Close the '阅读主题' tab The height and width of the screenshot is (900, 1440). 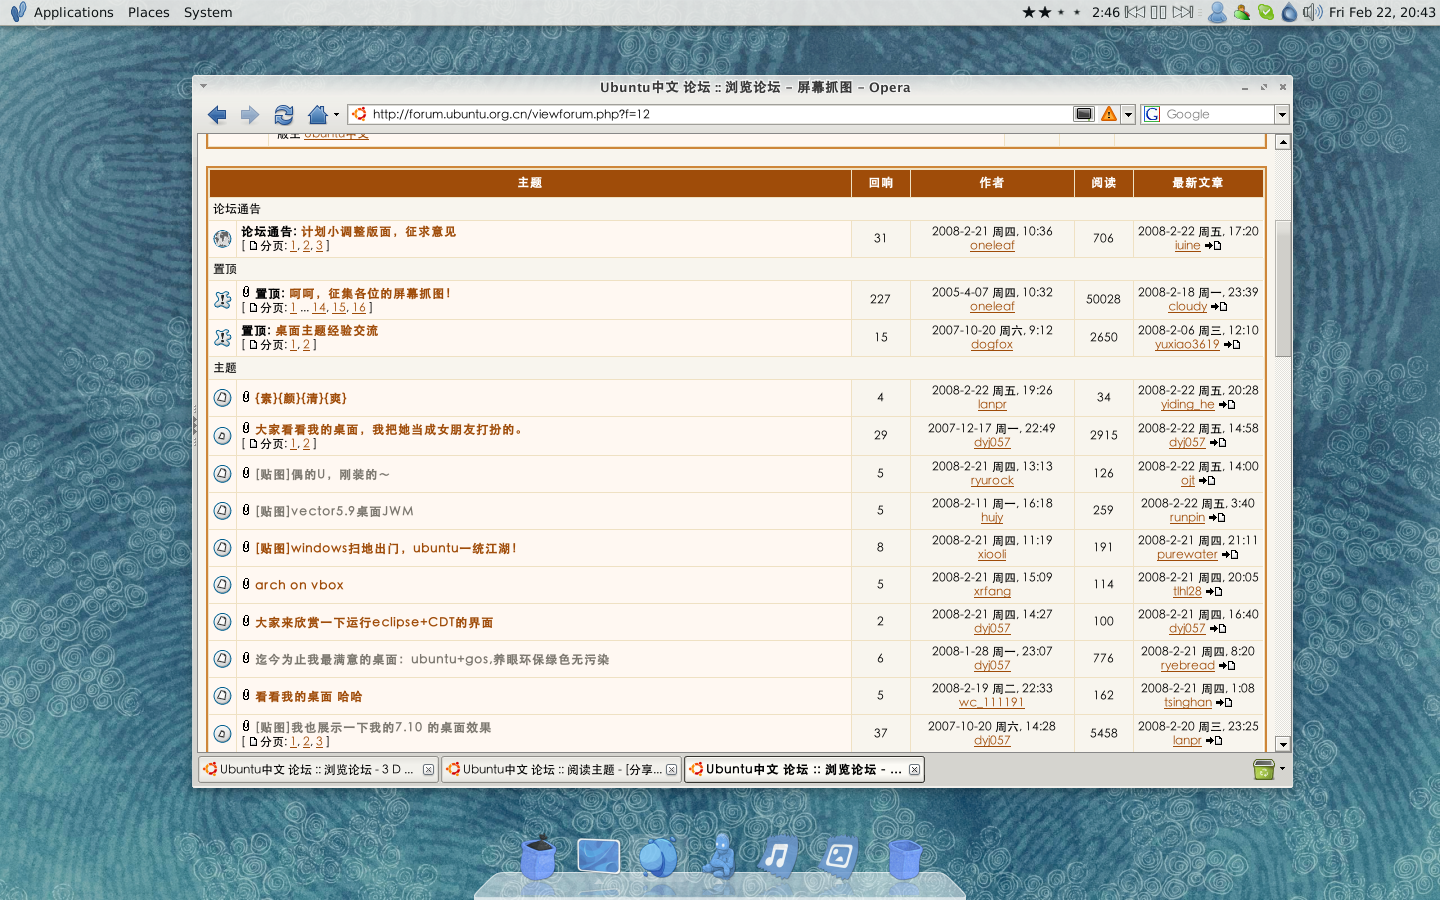[x=671, y=770]
